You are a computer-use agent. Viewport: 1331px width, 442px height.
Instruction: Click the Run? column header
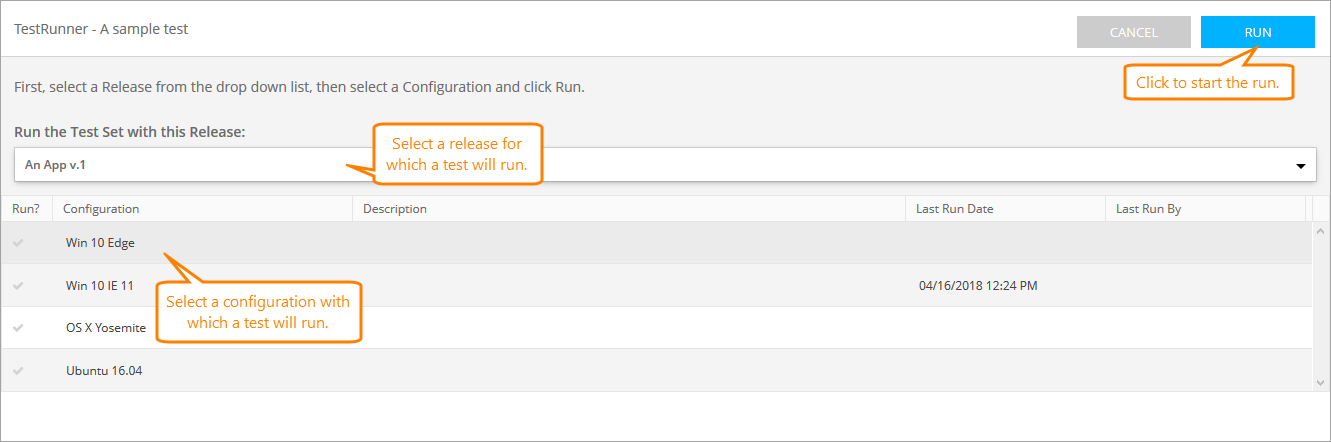(x=26, y=209)
